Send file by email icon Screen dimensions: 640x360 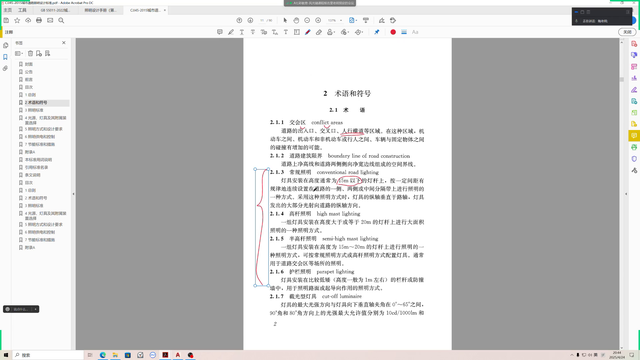coord(50,20)
